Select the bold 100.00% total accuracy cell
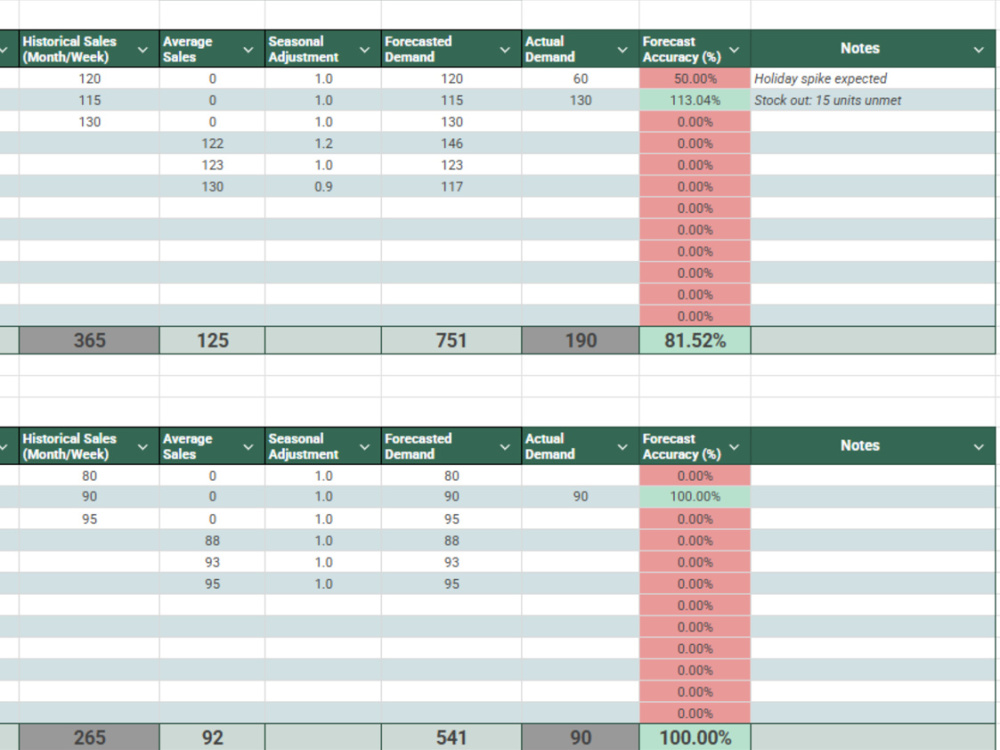The width and height of the screenshot is (1000, 750). click(695, 737)
